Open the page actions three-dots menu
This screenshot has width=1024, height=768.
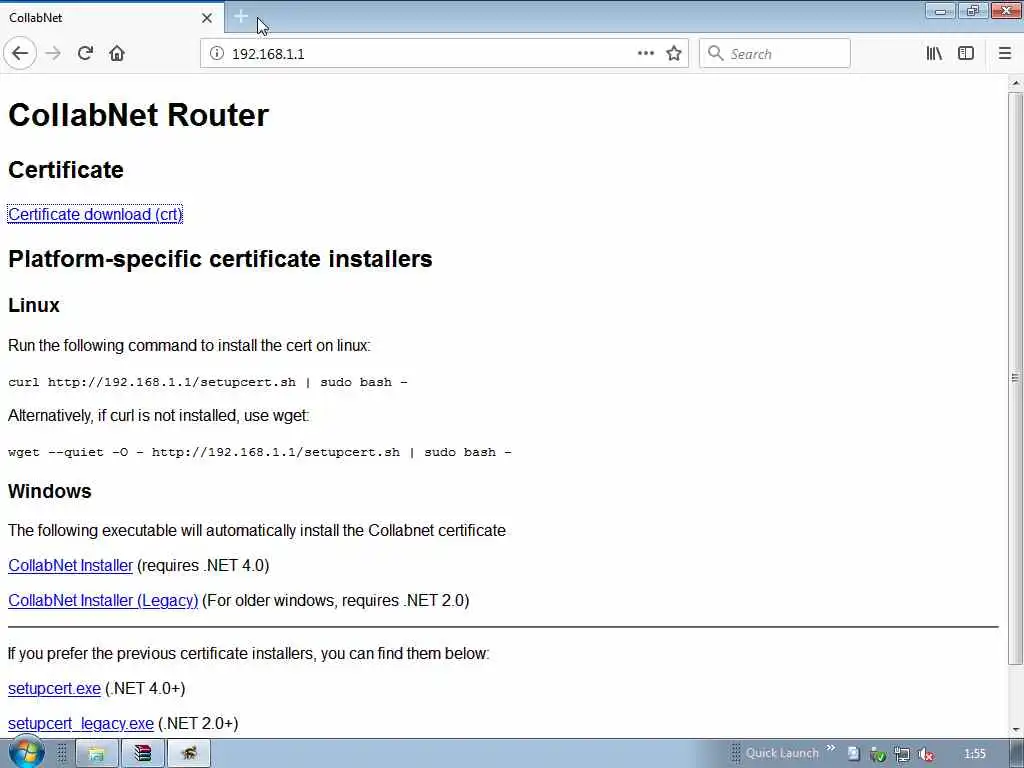[x=645, y=54]
